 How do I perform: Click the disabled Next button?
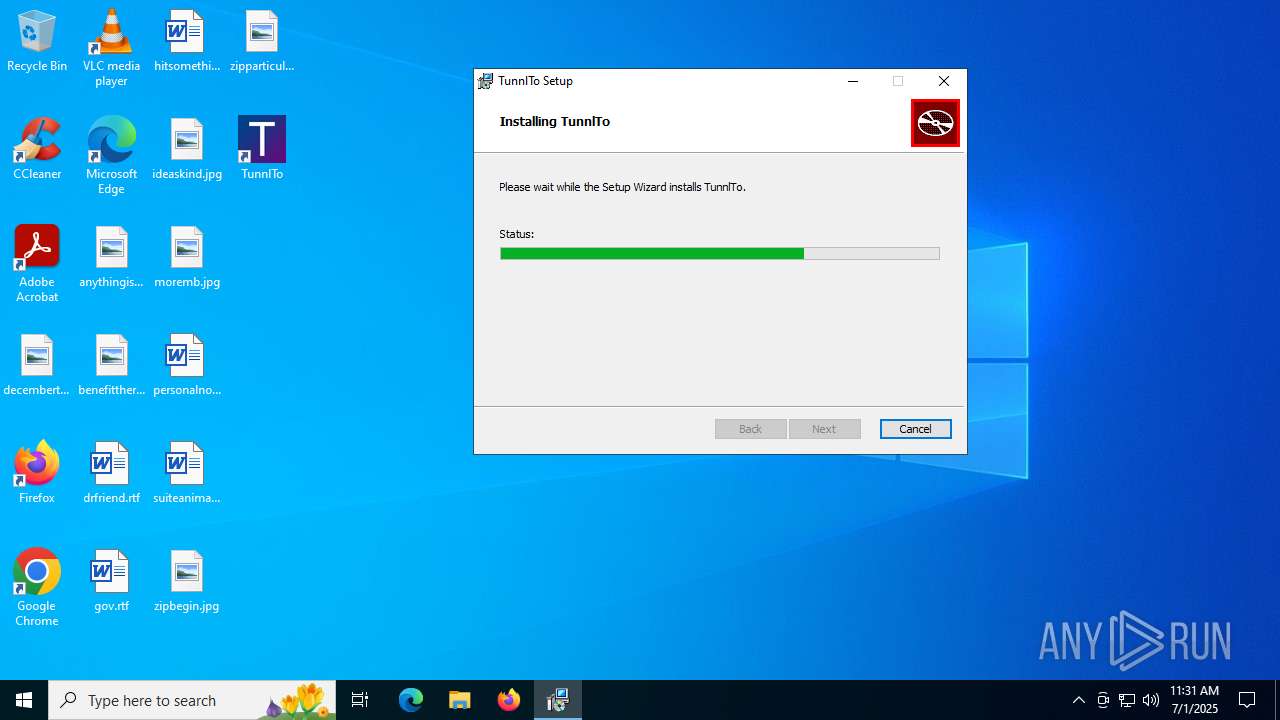click(x=824, y=429)
